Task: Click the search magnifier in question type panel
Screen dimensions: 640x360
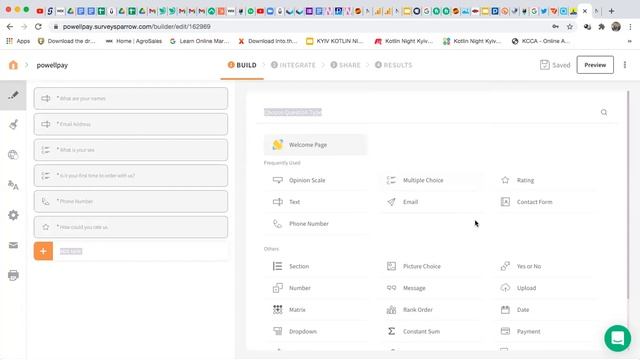Action: coord(604,112)
